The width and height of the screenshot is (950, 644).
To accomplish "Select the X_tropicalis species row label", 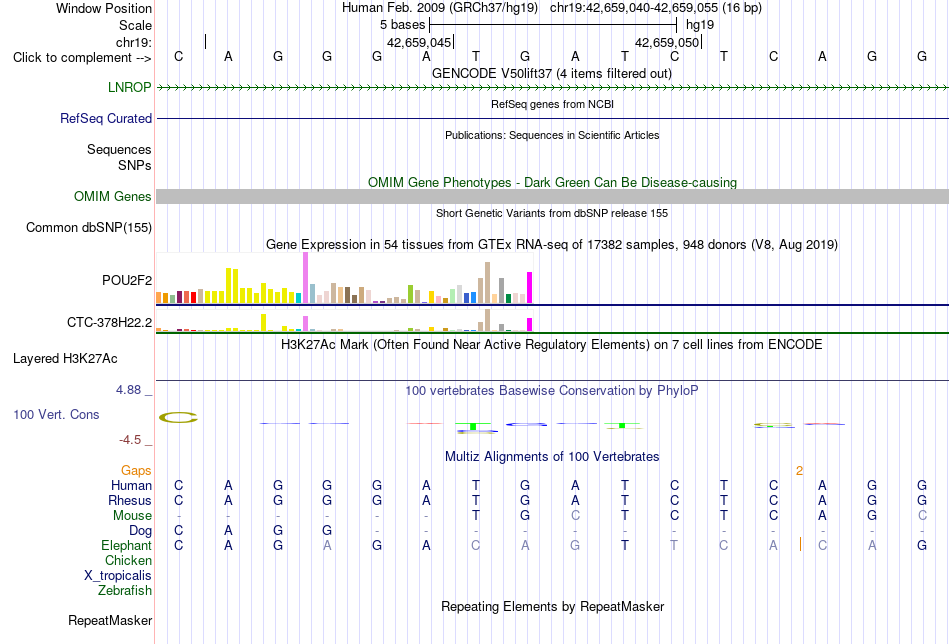I will (x=118, y=576).
